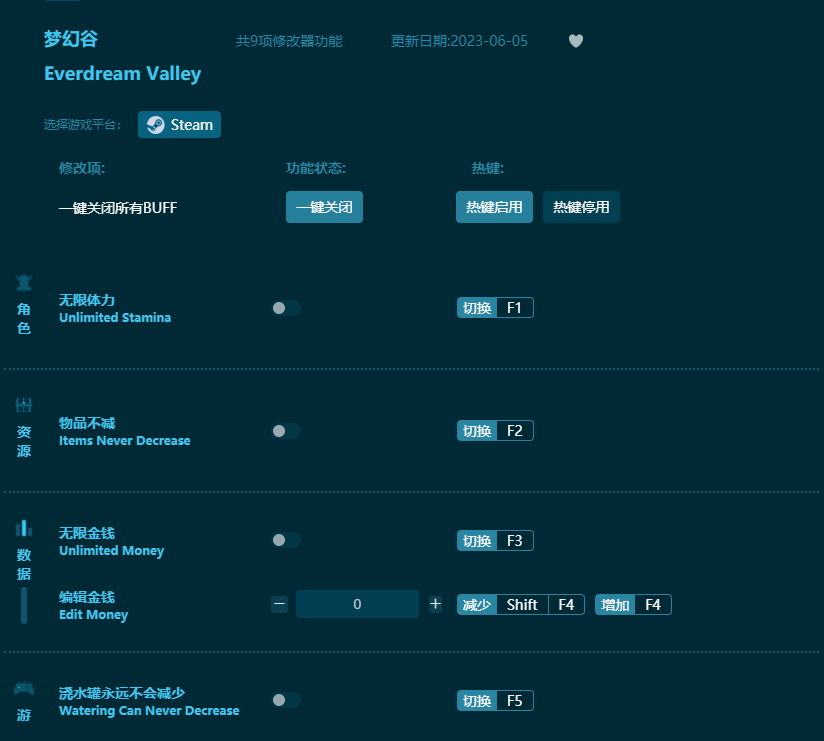Toggle Items Never Decrease switch
Screen dimensions: 824x741
tap(286, 431)
